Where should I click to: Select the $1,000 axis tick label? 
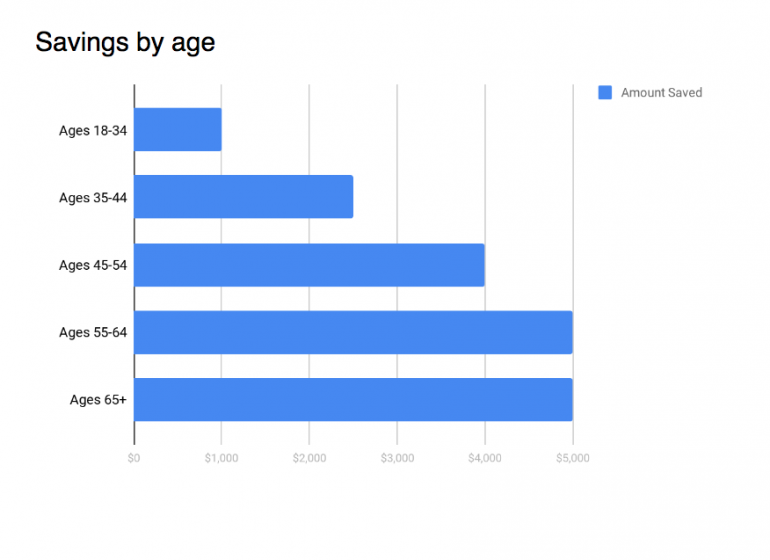point(221,458)
